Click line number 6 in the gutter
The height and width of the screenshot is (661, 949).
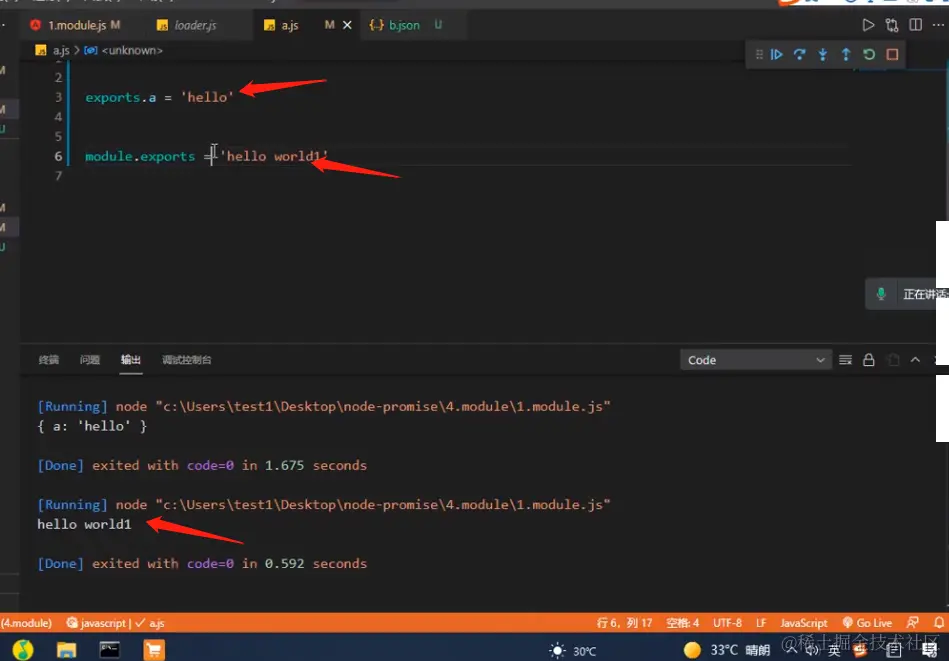[x=58, y=156]
